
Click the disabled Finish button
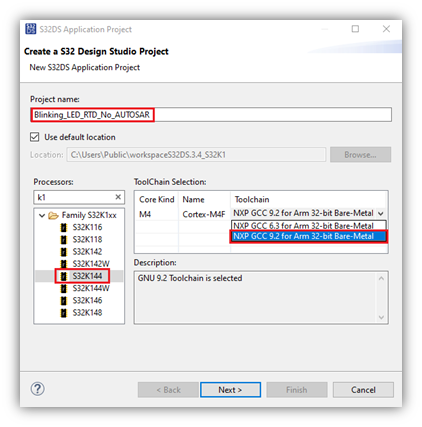coord(297,390)
